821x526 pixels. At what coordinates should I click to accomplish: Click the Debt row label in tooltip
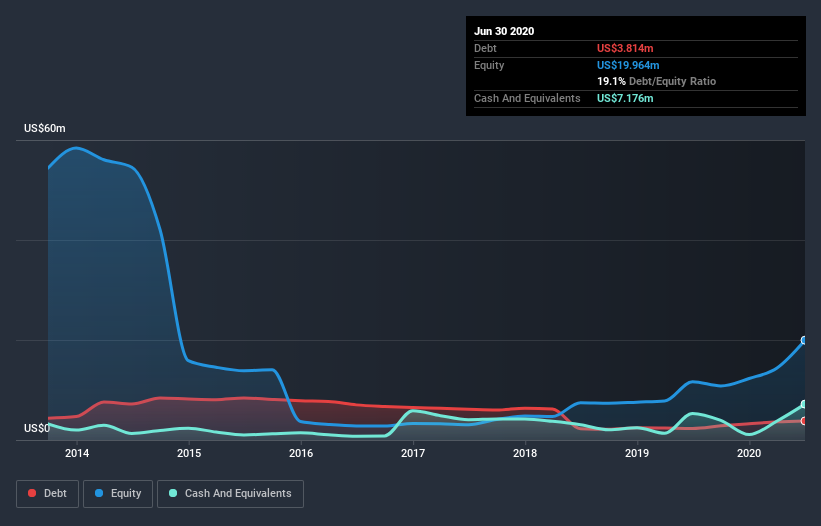(x=485, y=48)
